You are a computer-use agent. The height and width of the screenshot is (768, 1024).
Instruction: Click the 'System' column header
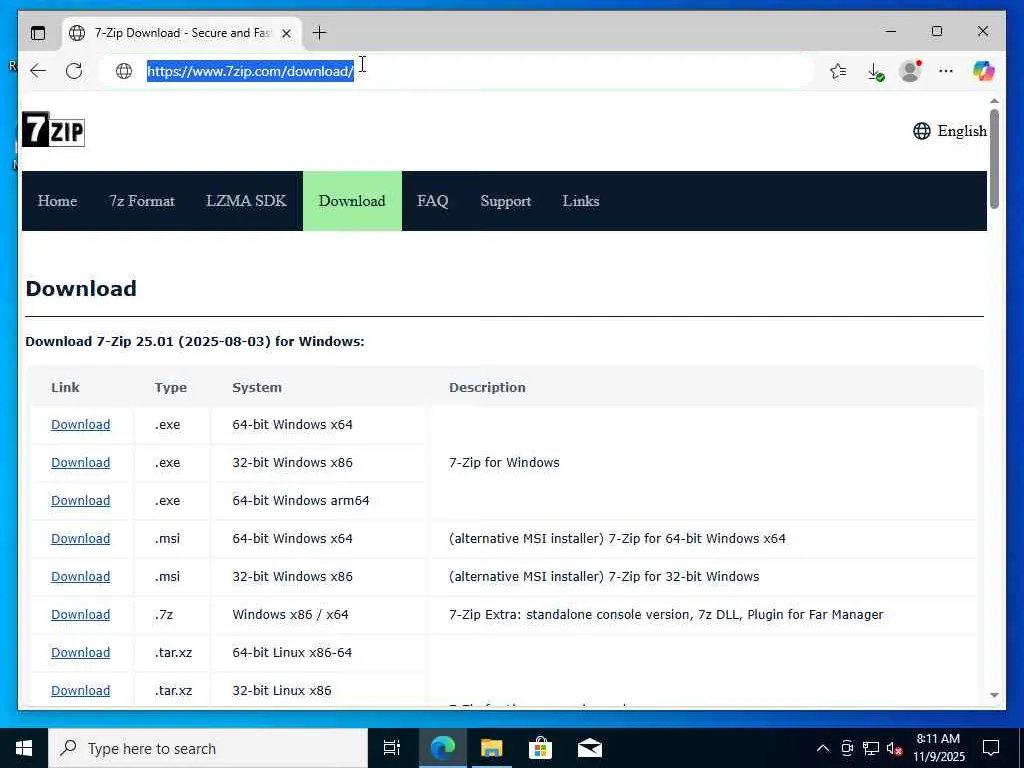257,387
